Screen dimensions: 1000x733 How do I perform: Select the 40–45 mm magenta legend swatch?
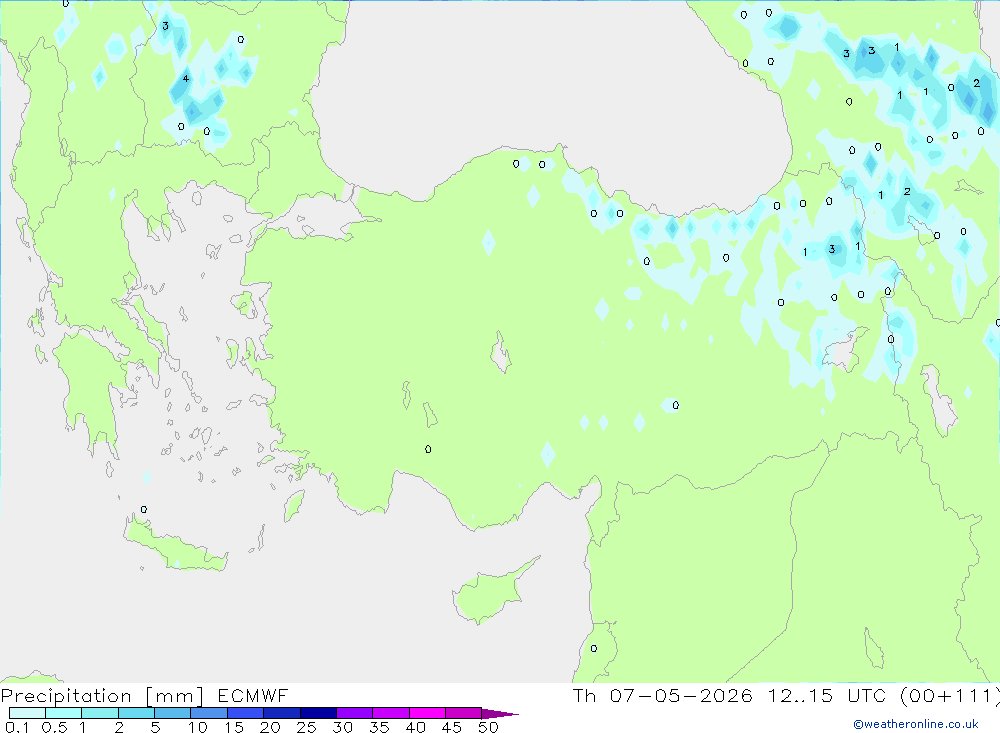click(427, 713)
